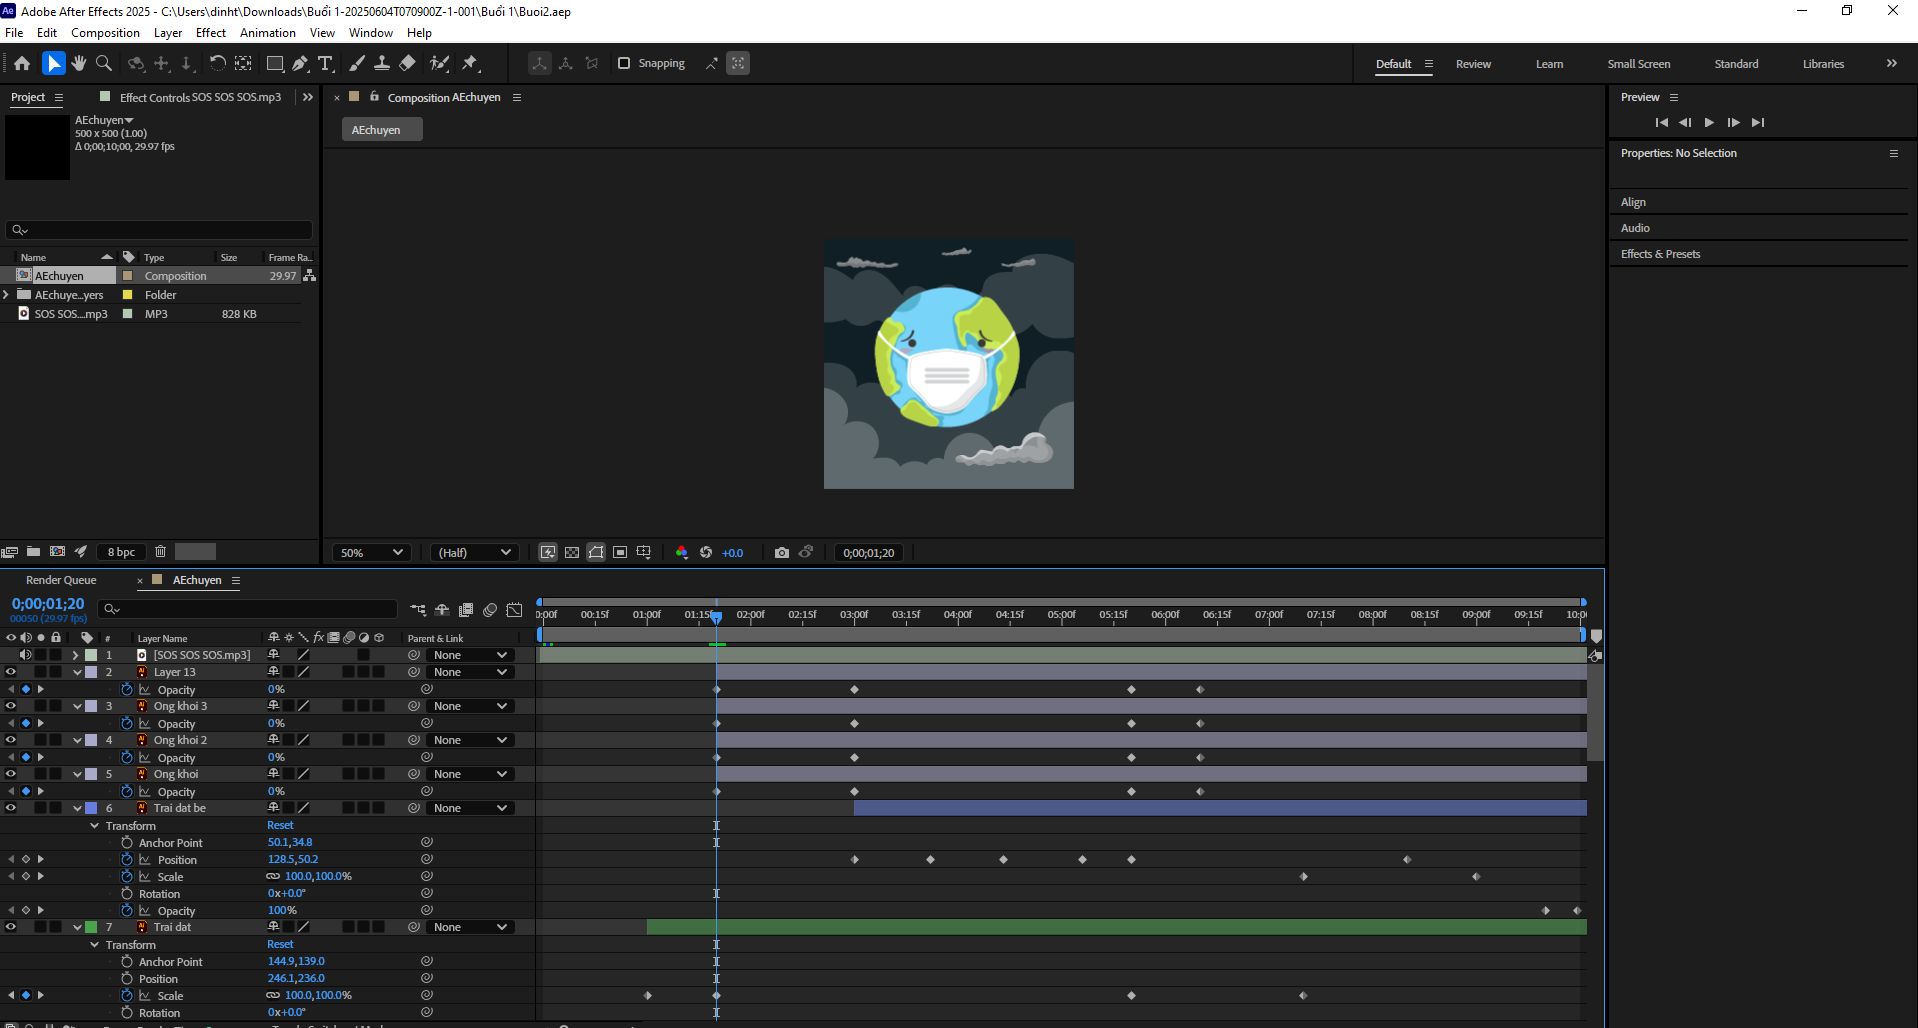Select the Hand tool
The image size is (1918, 1028).
point(78,63)
